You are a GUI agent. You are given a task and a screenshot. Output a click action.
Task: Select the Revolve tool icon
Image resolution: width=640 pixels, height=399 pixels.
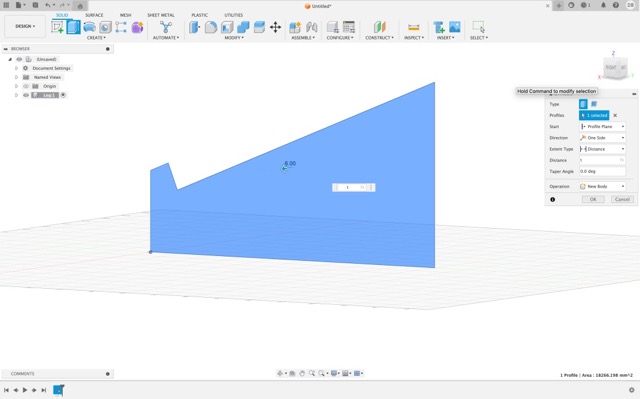tap(89, 27)
